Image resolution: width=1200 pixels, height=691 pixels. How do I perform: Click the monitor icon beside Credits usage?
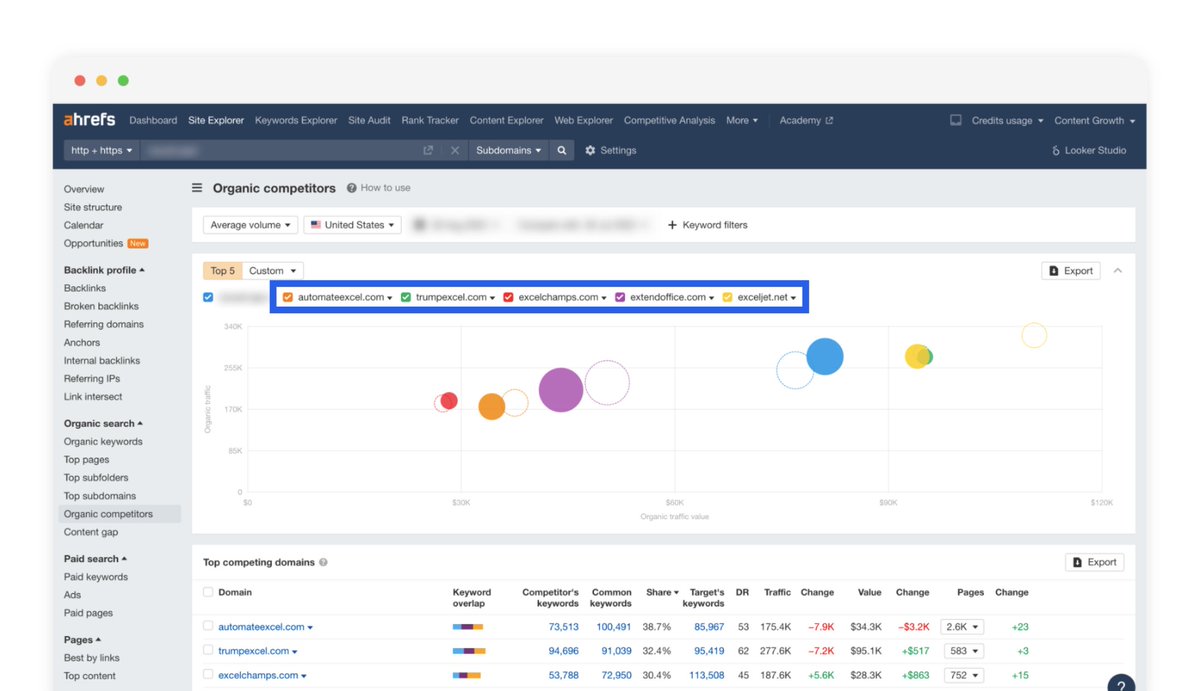pyautogui.click(x=956, y=120)
